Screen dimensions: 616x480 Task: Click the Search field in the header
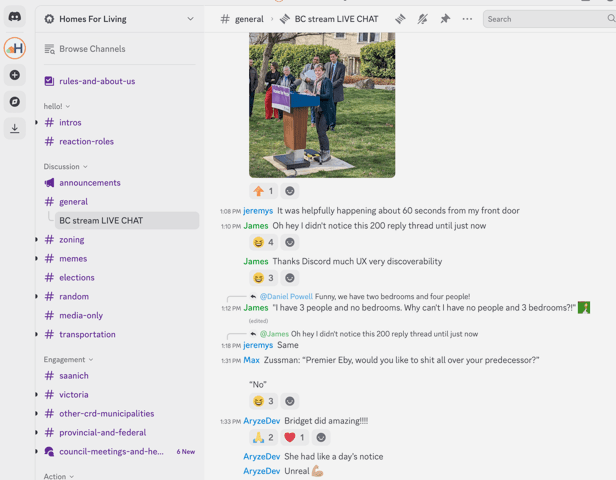(x=545, y=19)
